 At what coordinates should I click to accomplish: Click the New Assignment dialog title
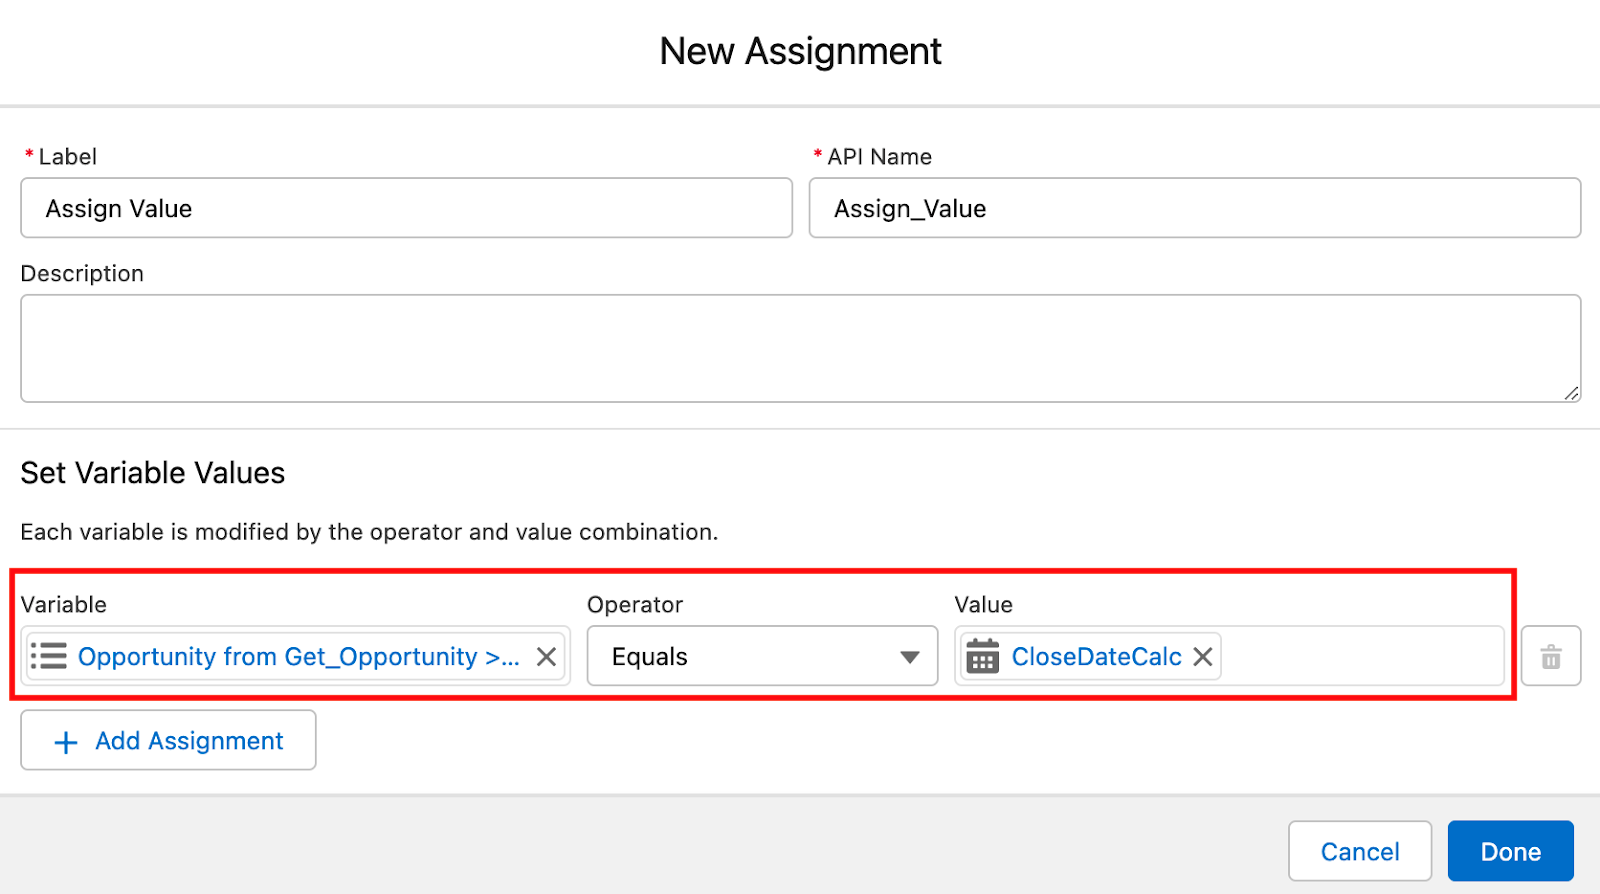click(x=800, y=51)
